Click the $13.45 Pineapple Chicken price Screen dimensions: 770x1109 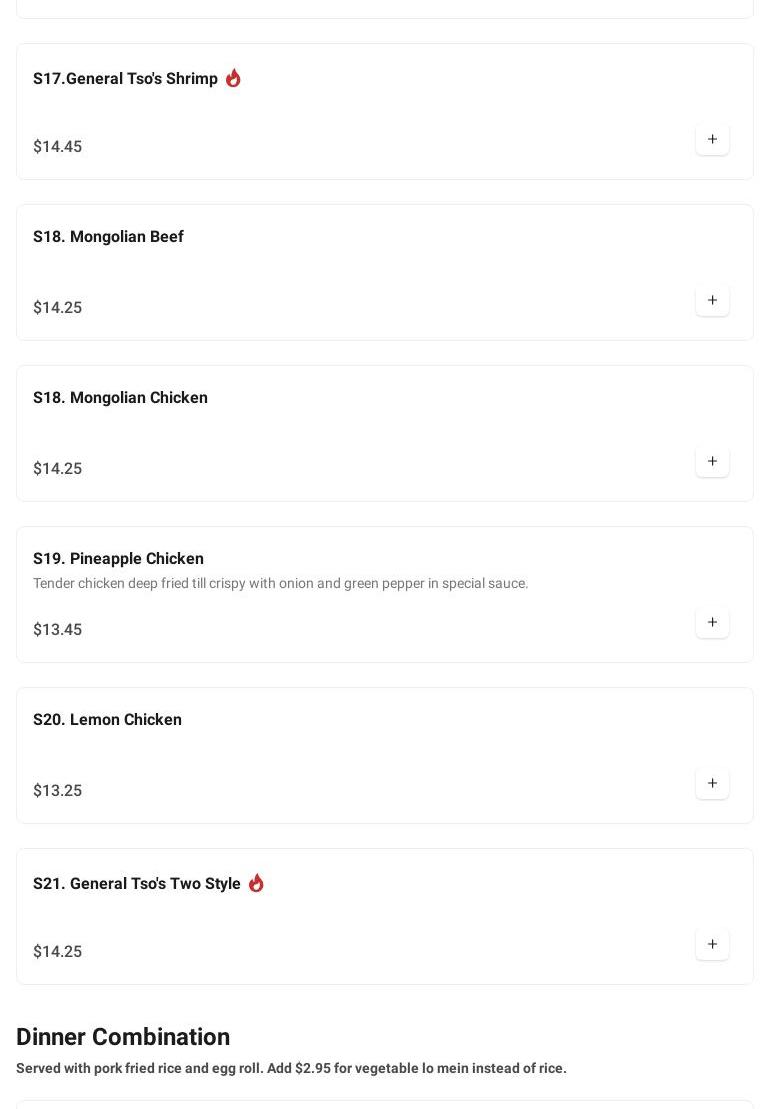pyautogui.click(x=57, y=630)
